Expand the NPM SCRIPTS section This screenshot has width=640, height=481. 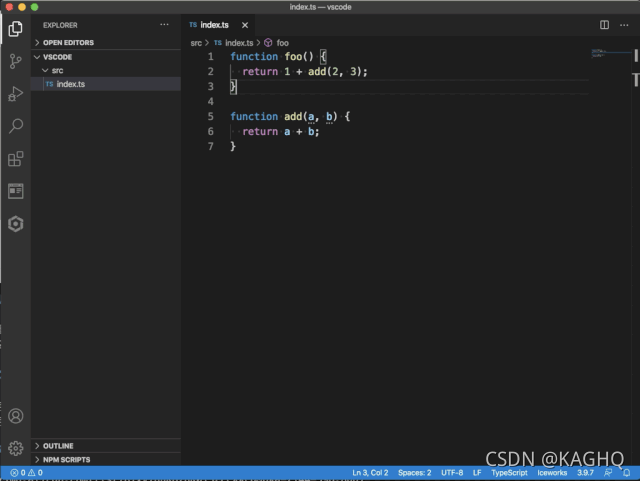coord(106,459)
